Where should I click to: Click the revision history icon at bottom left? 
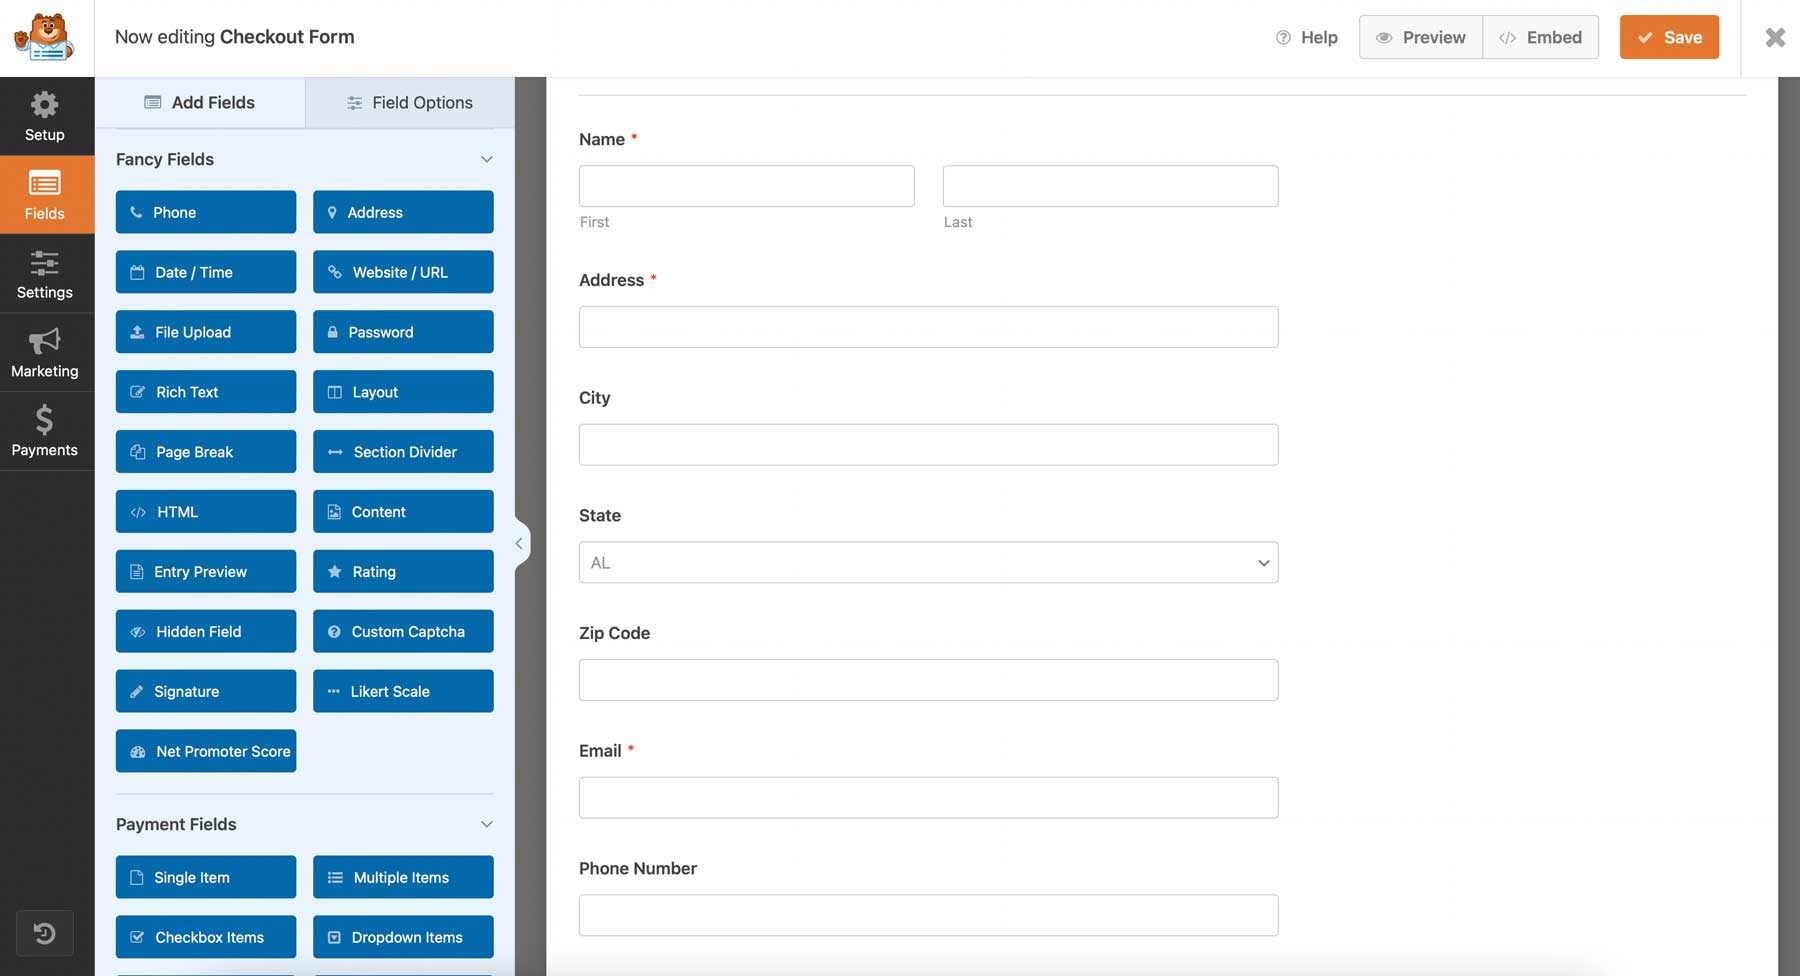44,933
